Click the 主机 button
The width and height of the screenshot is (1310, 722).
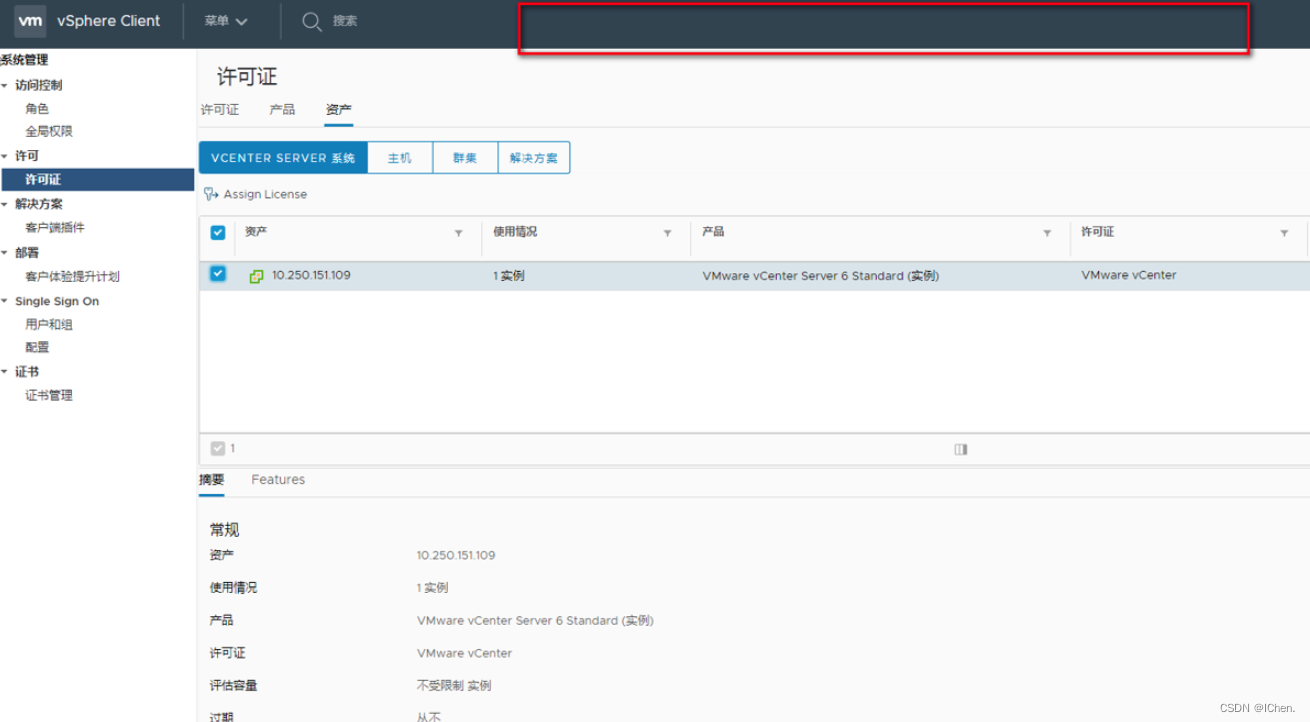[x=399, y=157]
